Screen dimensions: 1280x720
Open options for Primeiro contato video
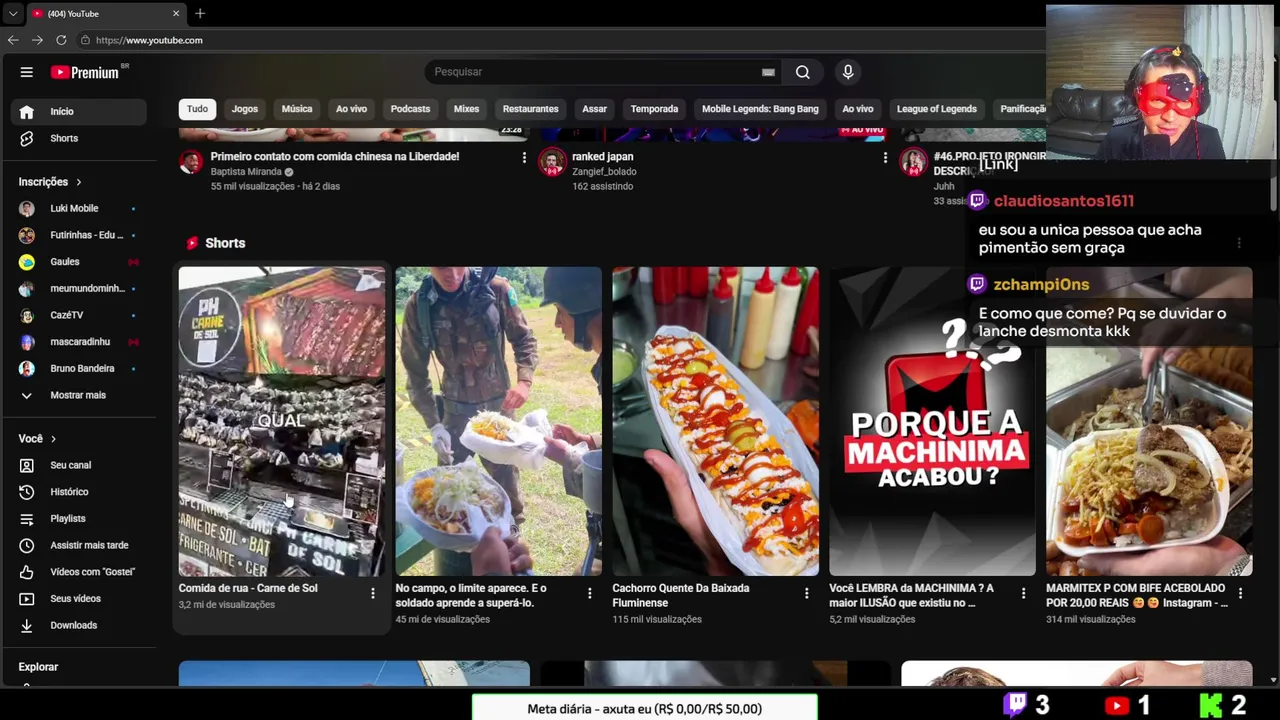524,158
